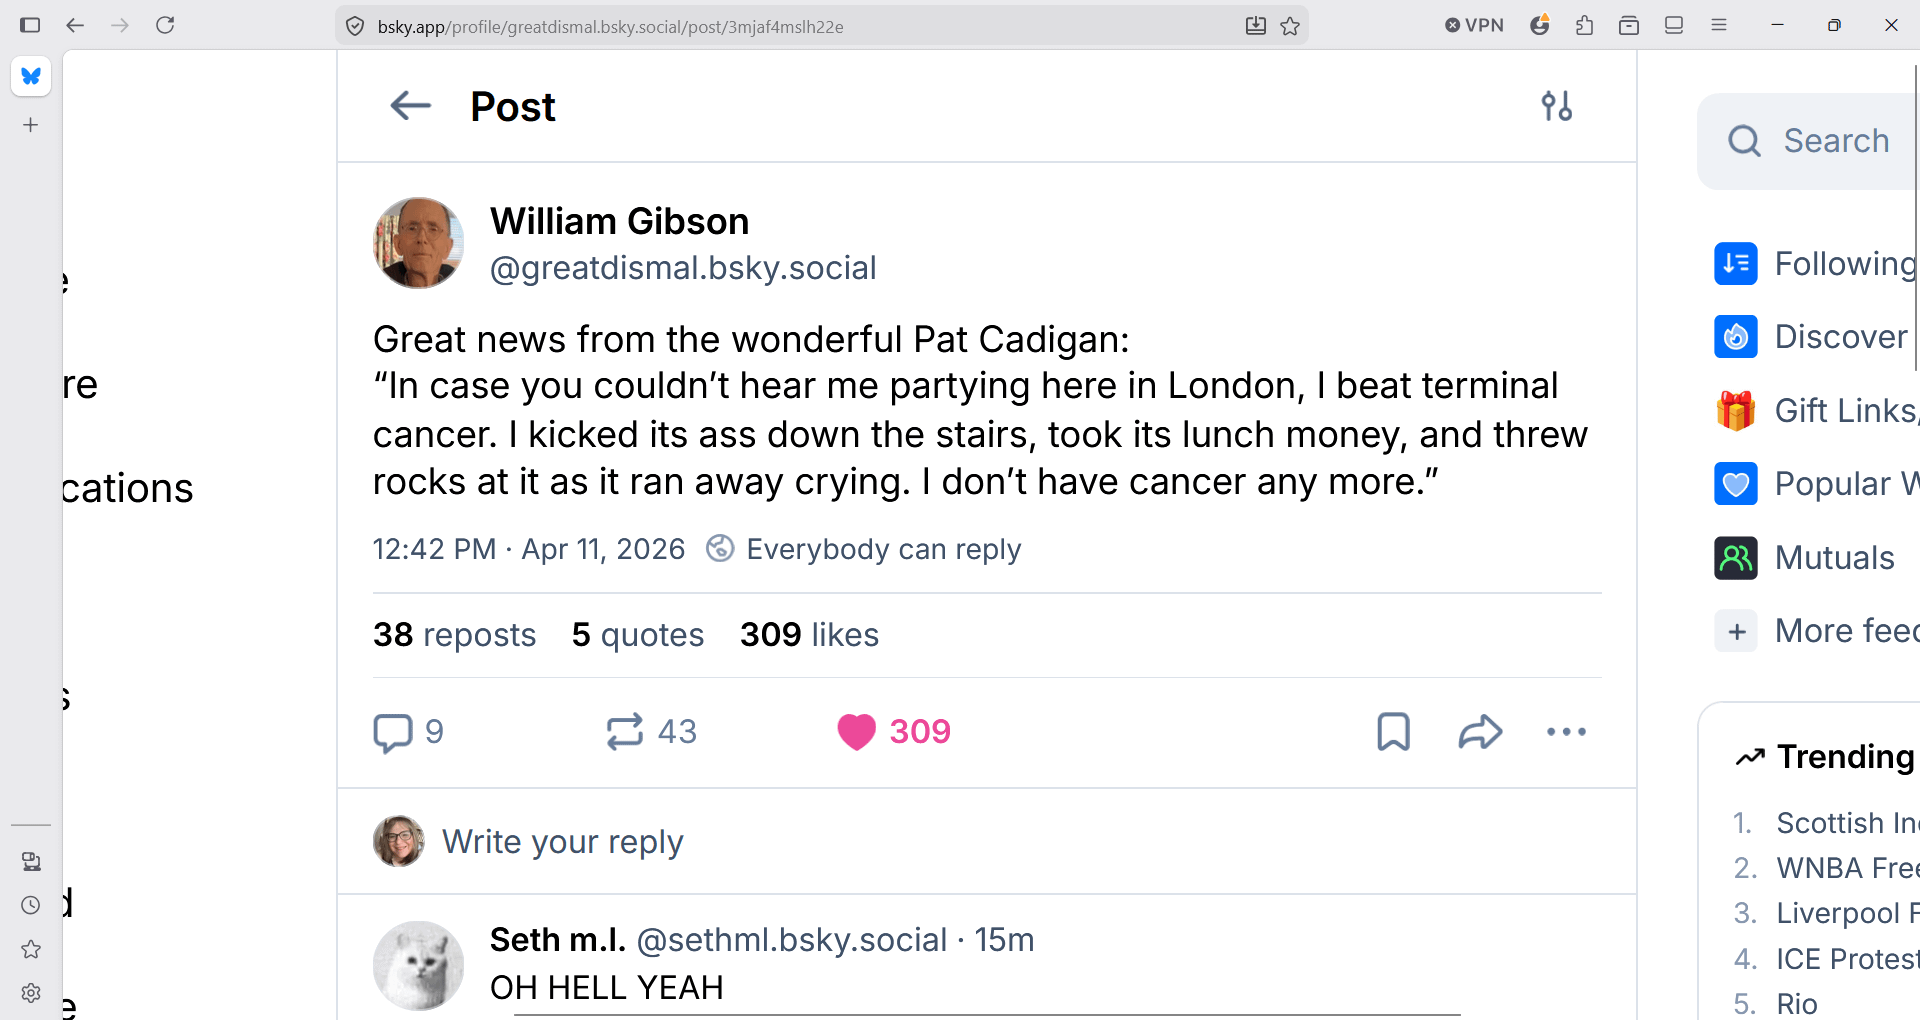
Task: Click the Write your reply field
Action: 563,842
